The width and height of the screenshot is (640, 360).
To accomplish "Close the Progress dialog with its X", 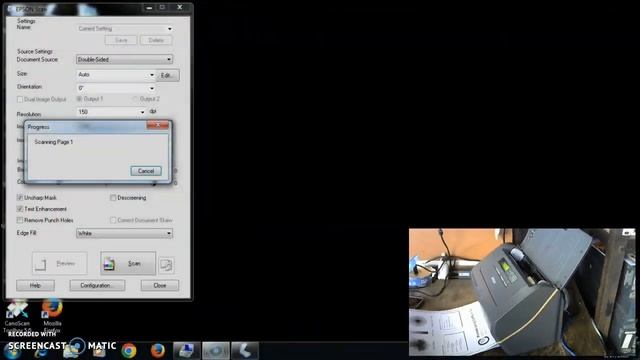I will (x=158, y=125).
